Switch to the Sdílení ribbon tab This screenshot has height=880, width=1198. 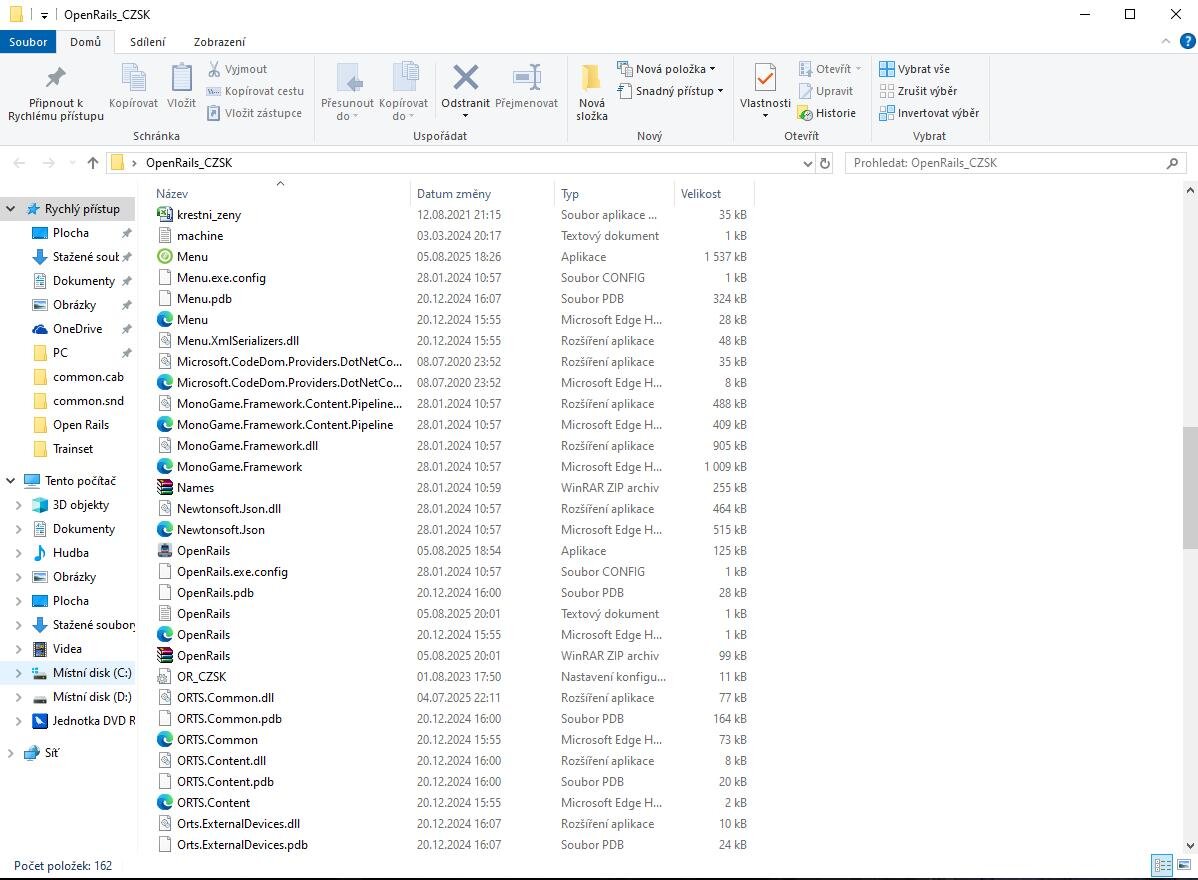click(x=147, y=42)
